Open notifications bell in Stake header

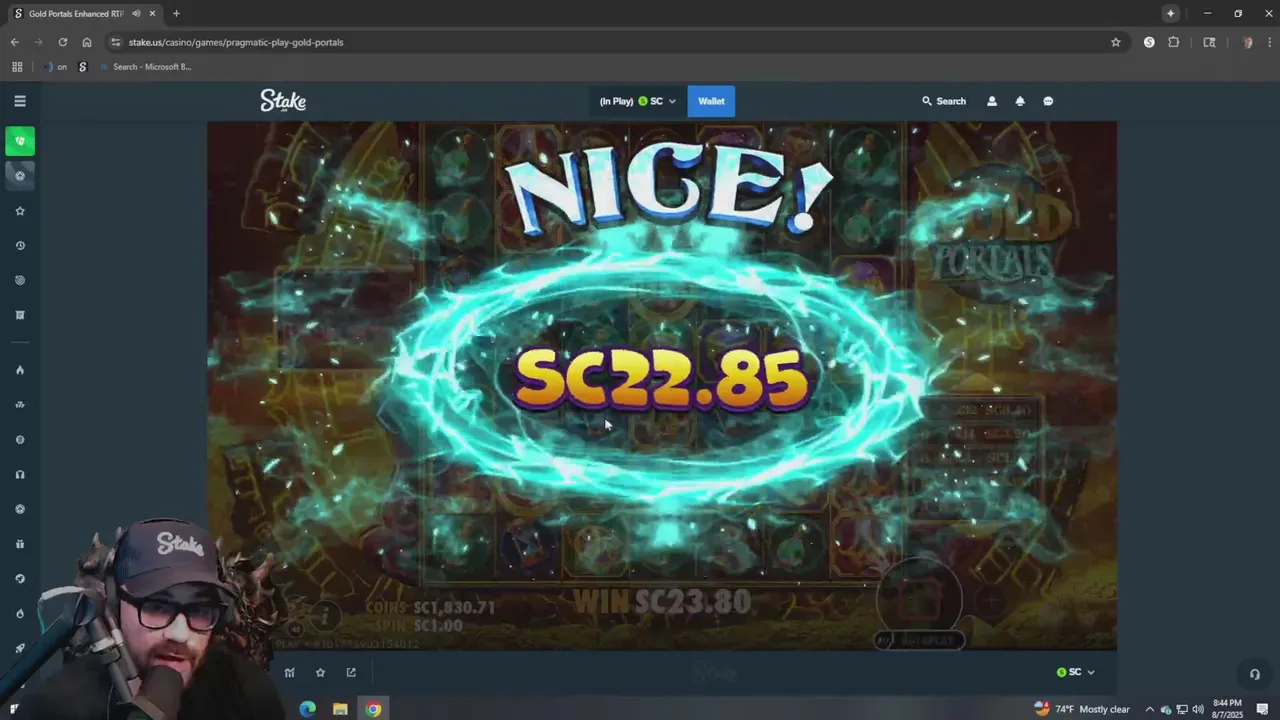[1020, 101]
